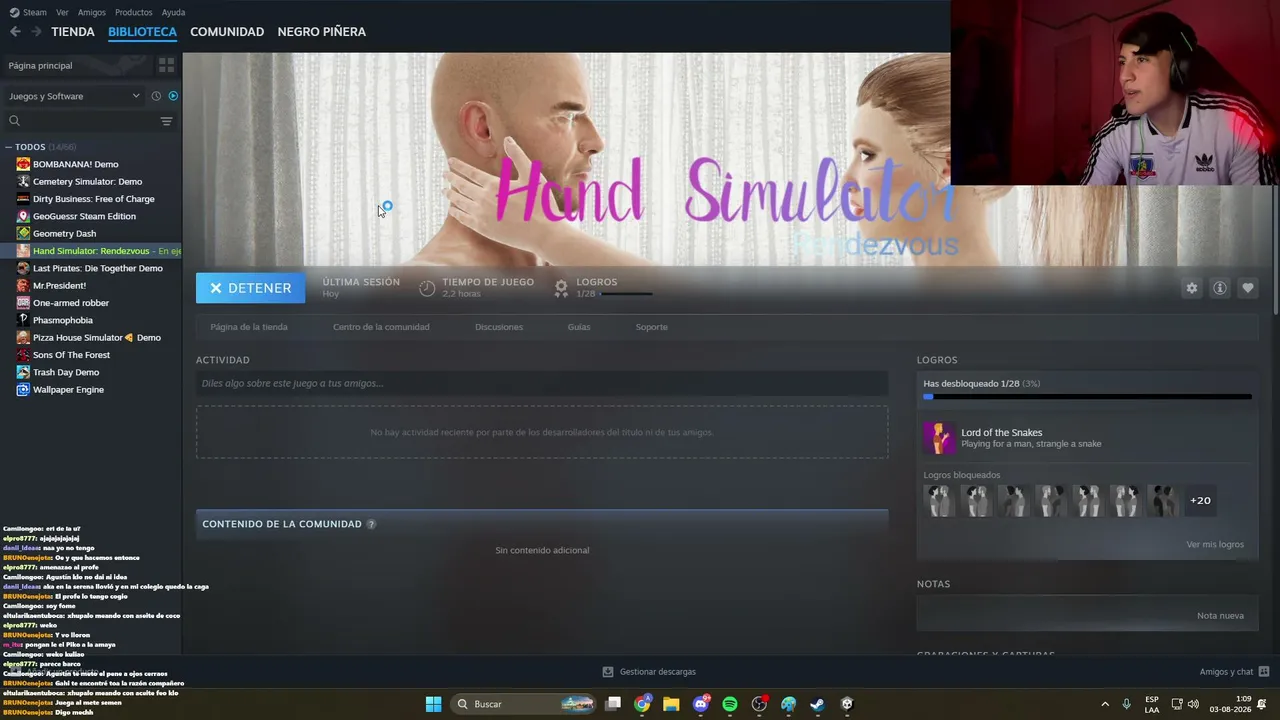Viewport: 1280px width, 720px height.
Task: Show game info icon
Action: (1219, 288)
